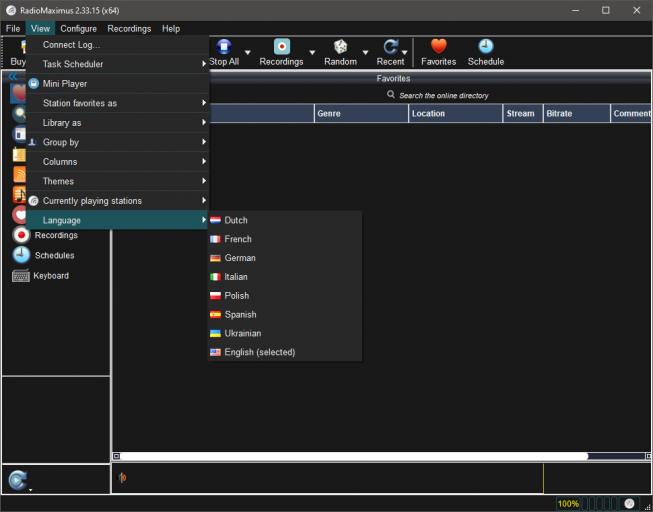Viewport: 653px width, 512px height.
Task: Switch language to German
Action: point(285,258)
